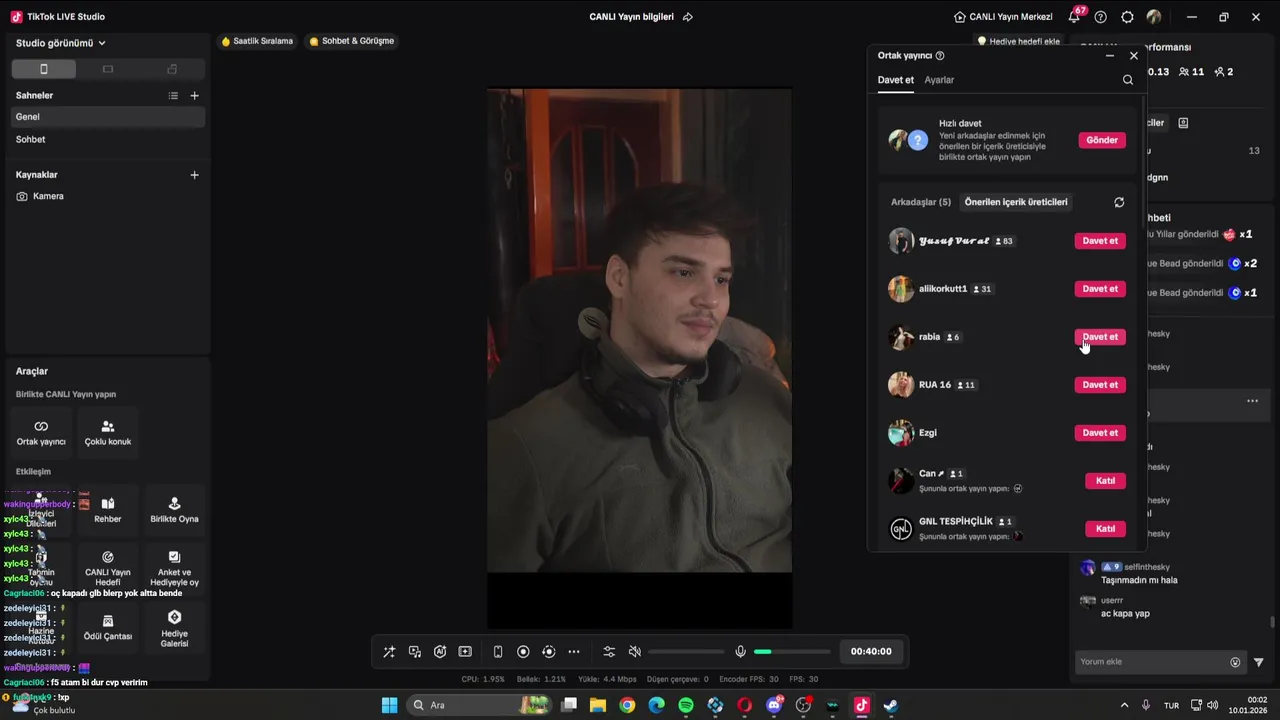Click the 00:40:00 stream timer
1280x720 pixels.
point(871,651)
